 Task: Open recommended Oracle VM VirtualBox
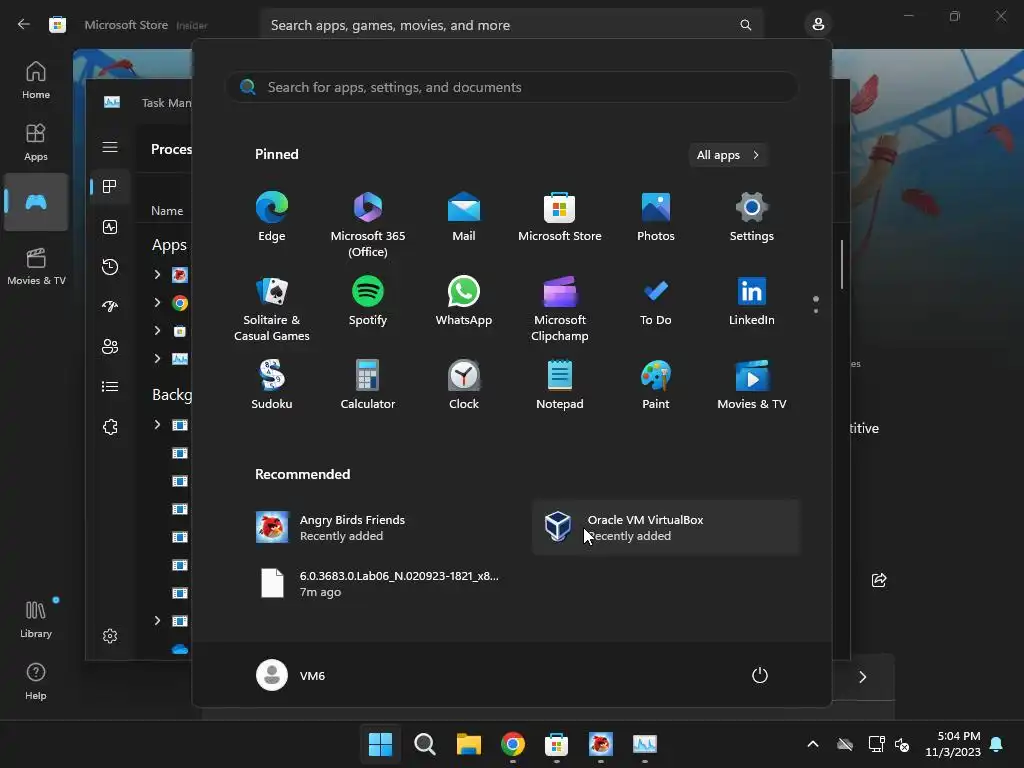pyautogui.click(x=666, y=528)
